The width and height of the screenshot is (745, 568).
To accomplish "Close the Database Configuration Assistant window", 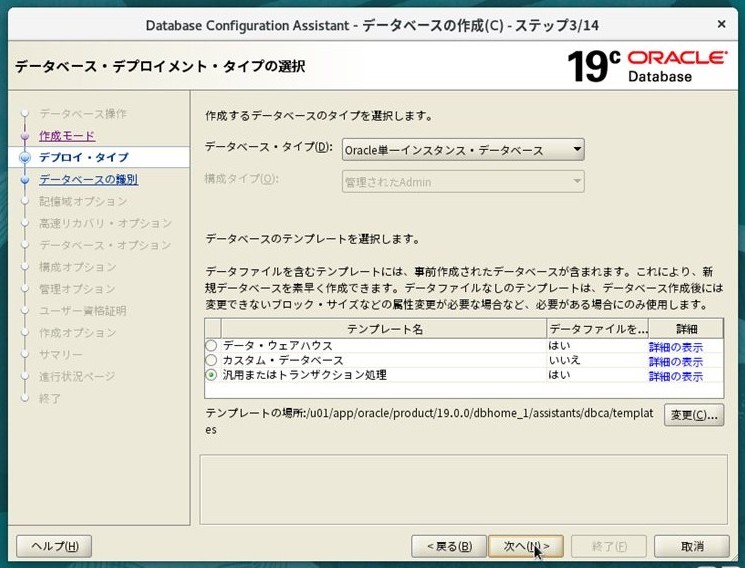I will click(x=721, y=24).
